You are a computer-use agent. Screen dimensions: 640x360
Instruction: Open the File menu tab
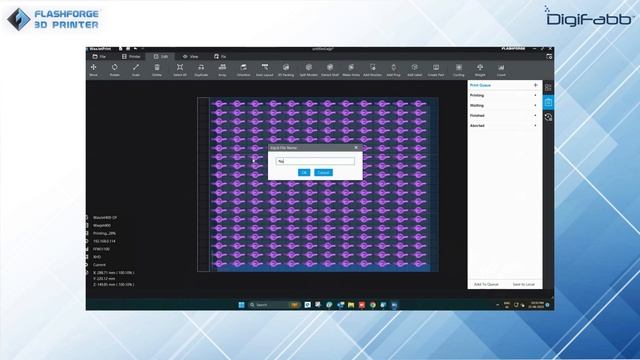click(x=99, y=56)
